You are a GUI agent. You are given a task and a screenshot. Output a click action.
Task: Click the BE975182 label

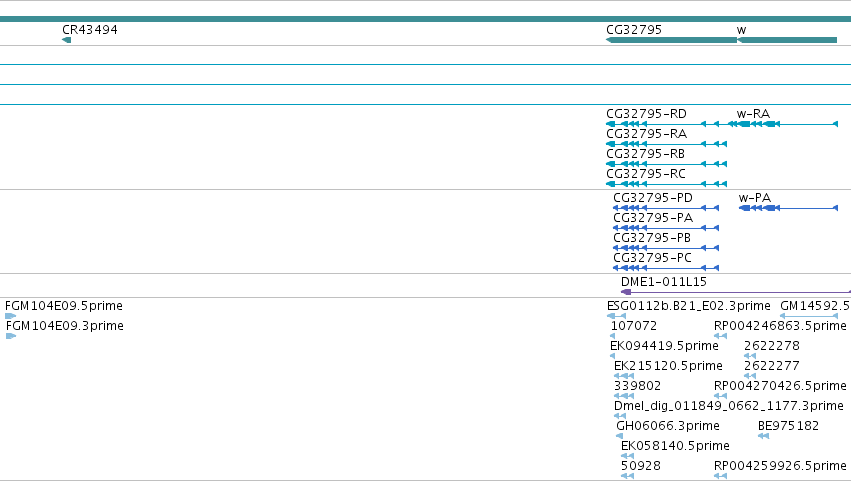pos(788,426)
